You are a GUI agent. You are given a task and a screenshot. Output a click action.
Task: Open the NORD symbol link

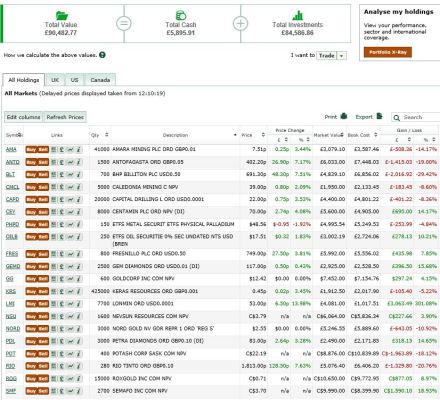tap(13, 329)
